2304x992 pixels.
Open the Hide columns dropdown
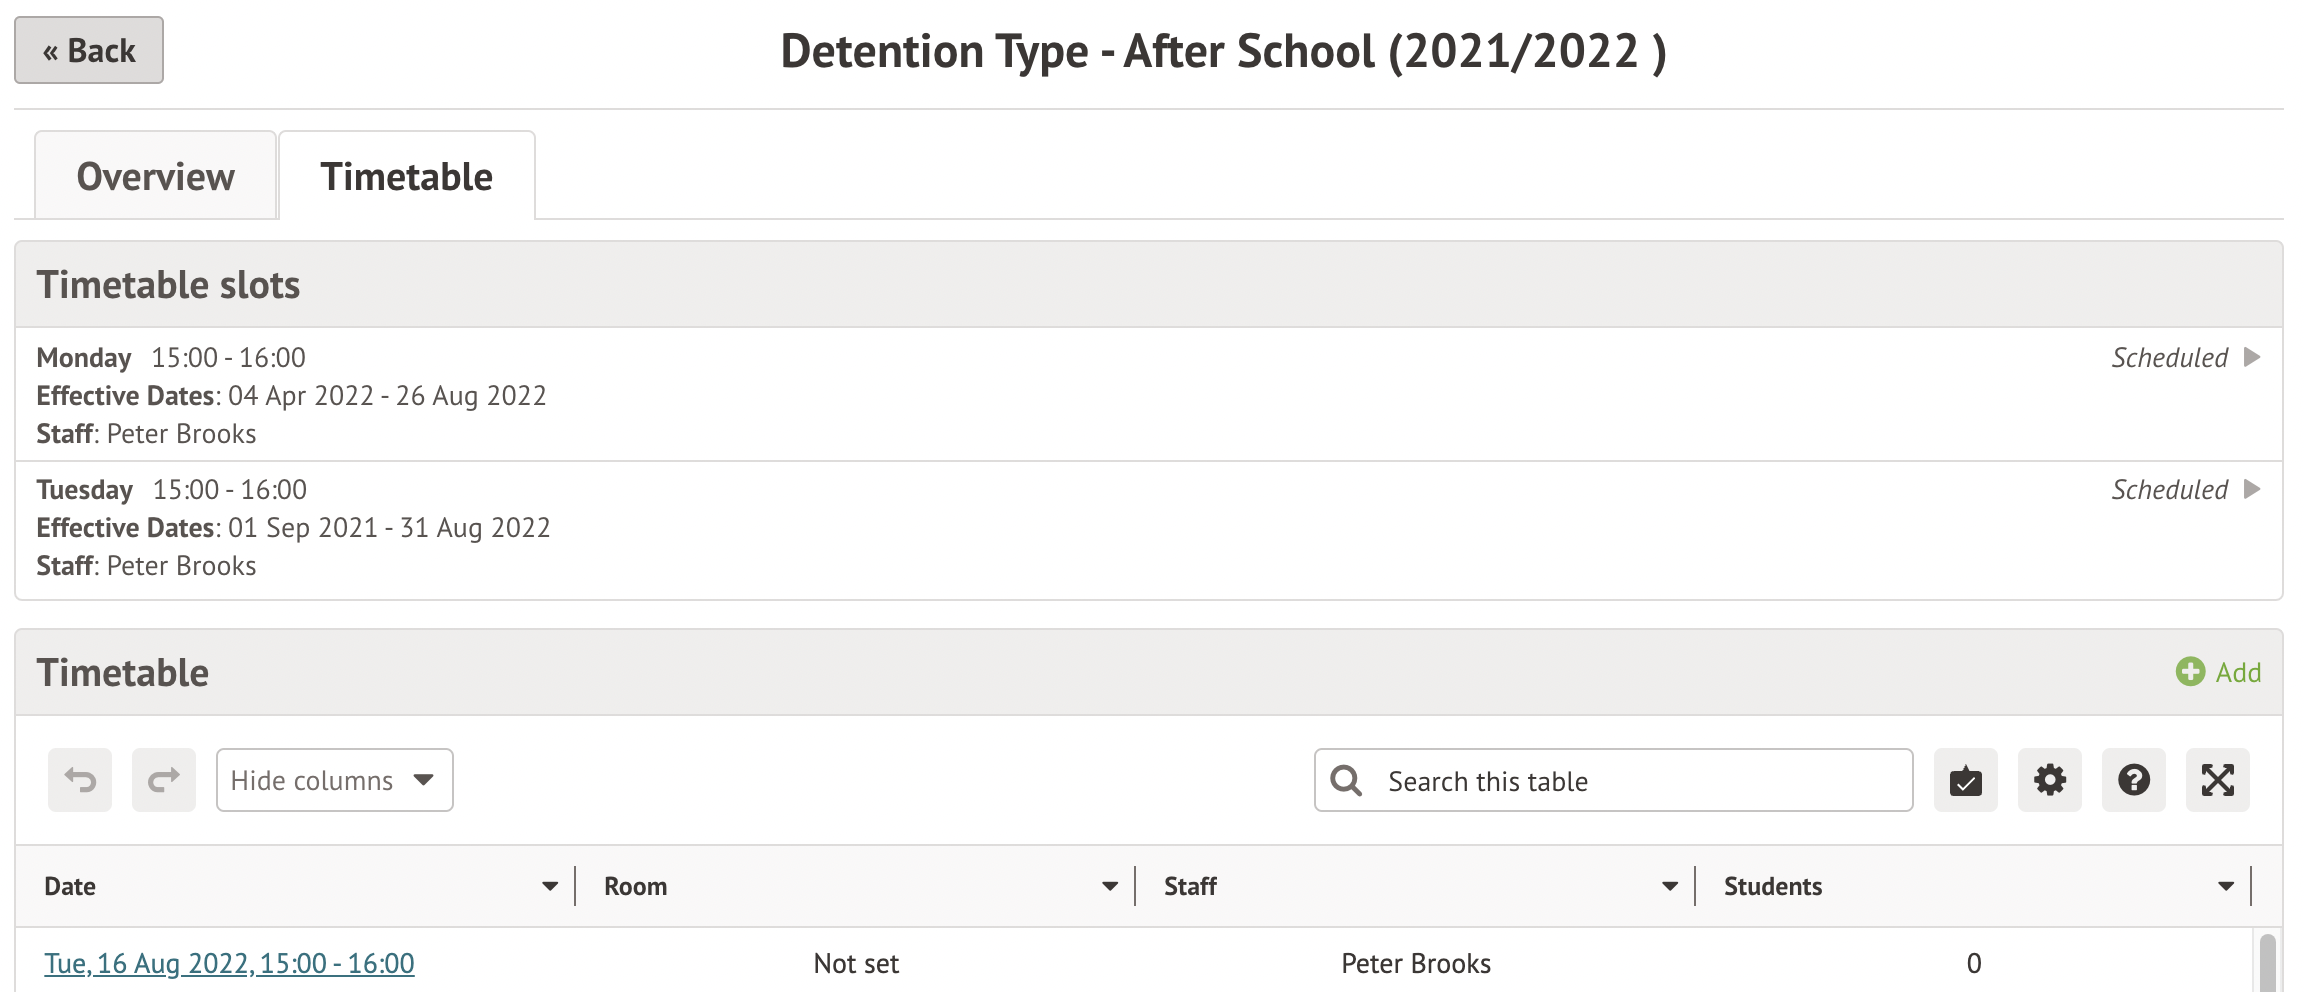334,780
